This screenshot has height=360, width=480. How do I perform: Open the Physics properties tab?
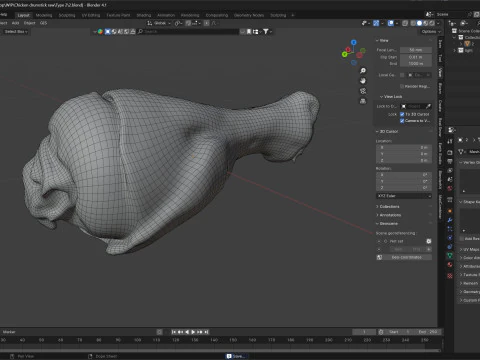[450, 238]
